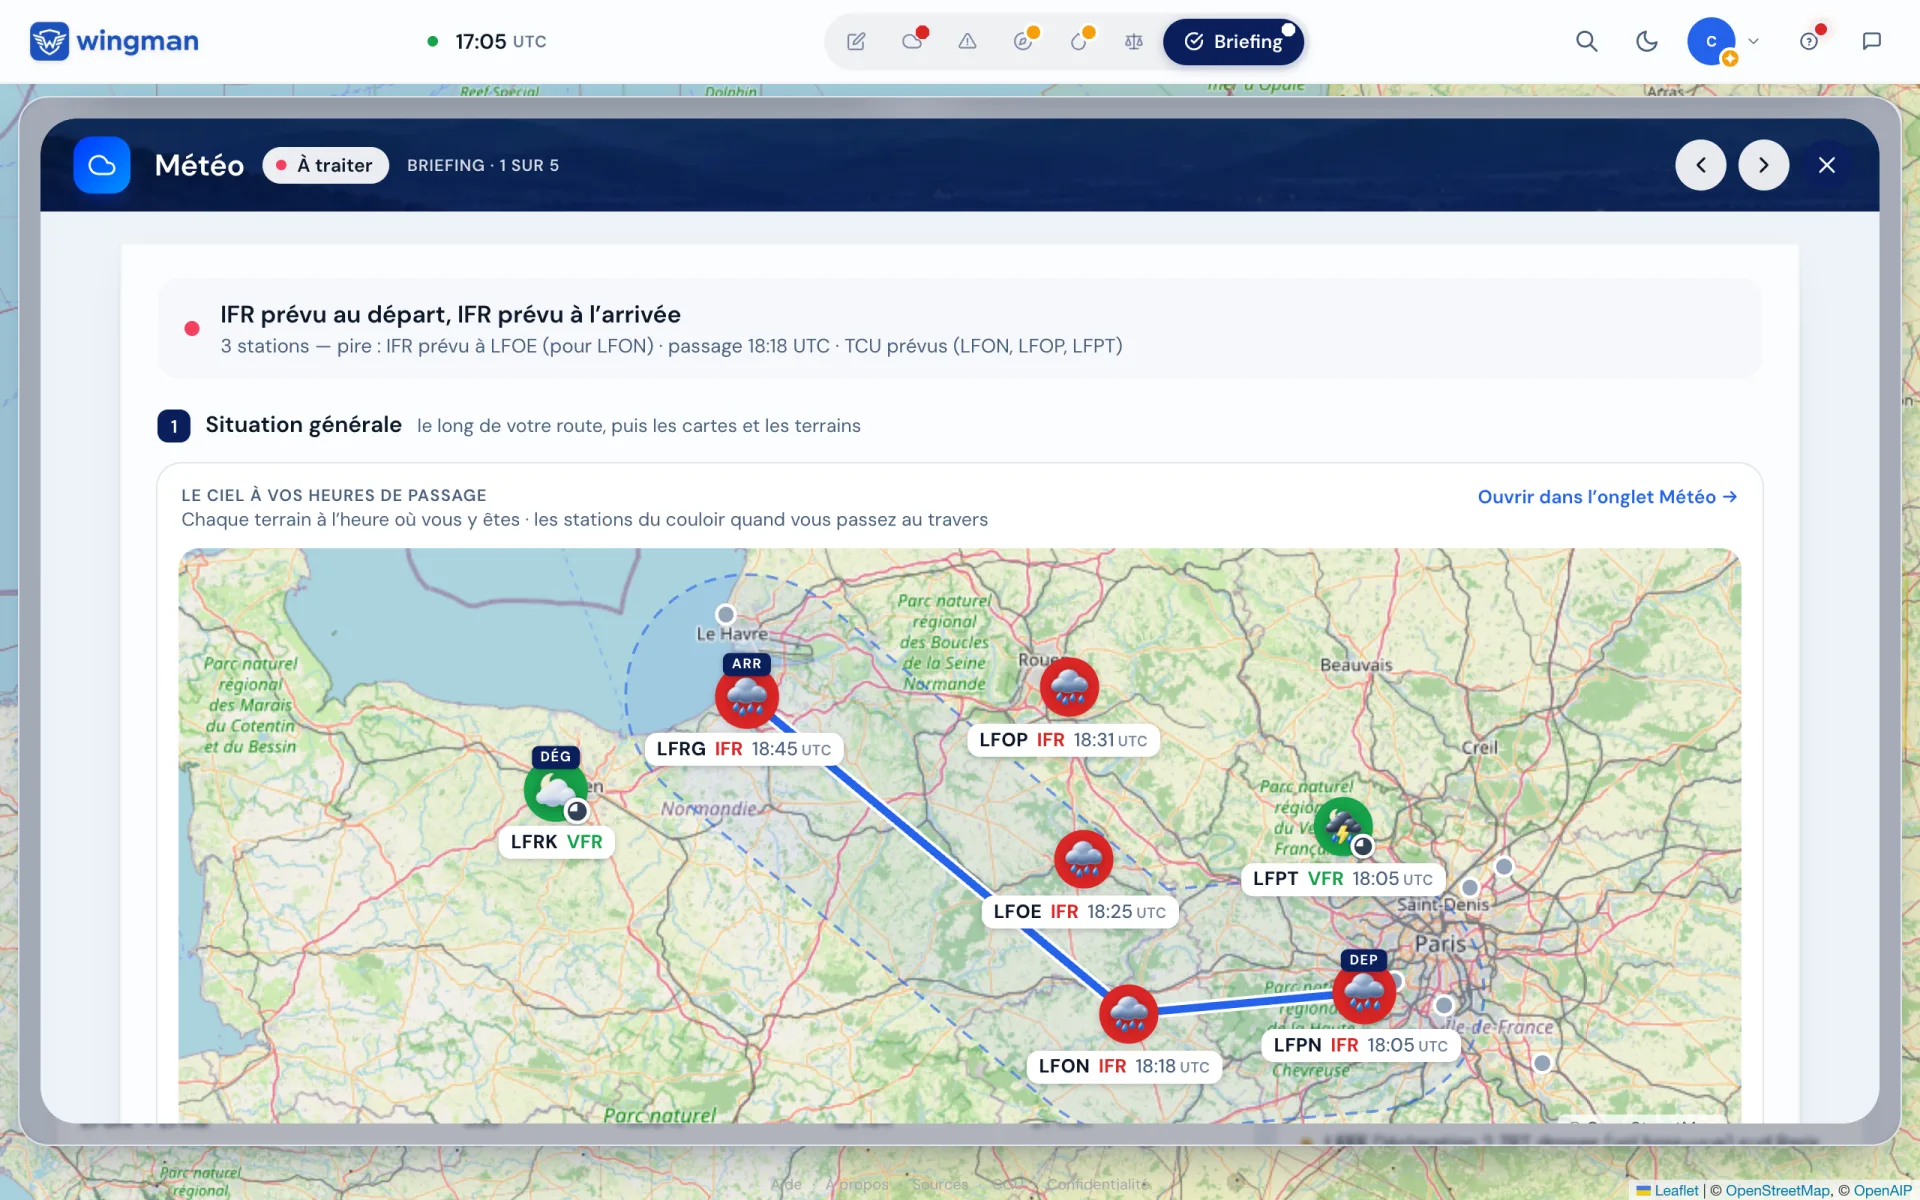Click the search magnifier icon
1920x1200 pixels.
pos(1586,42)
